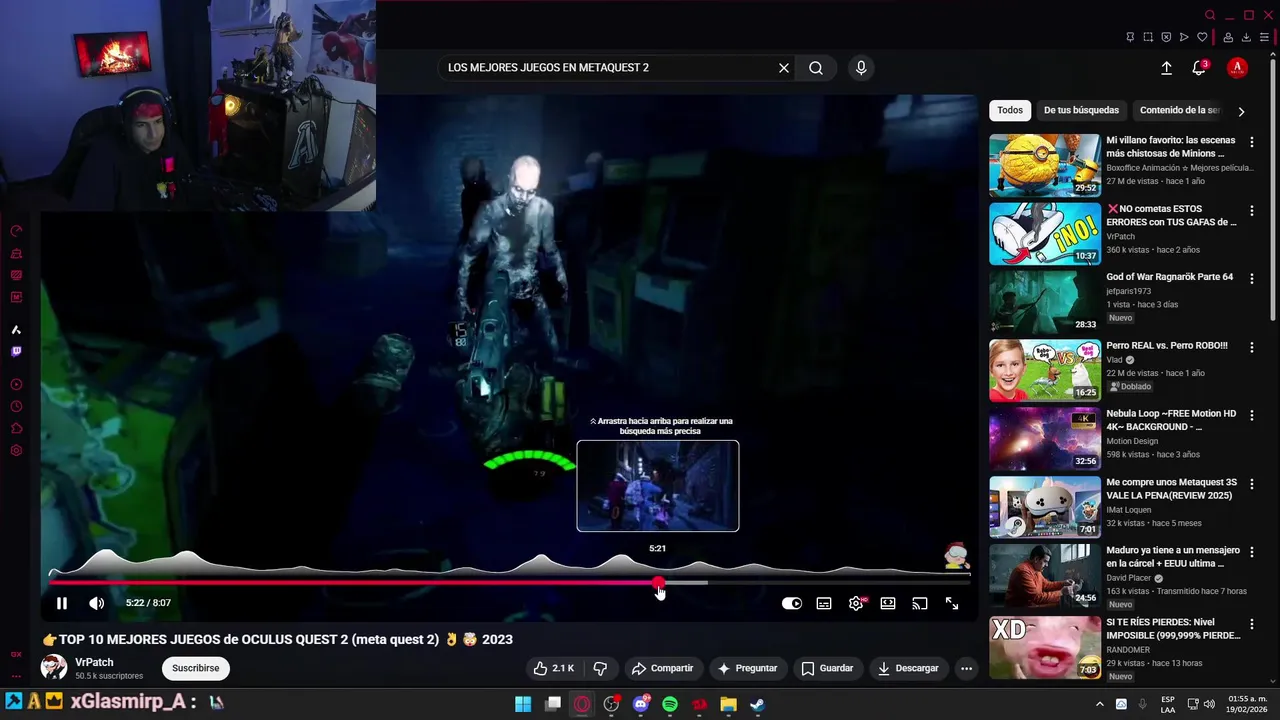The height and width of the screenshot is (720, 1280).
Task: Click the Preguntar button
Action: pos(747,668)
